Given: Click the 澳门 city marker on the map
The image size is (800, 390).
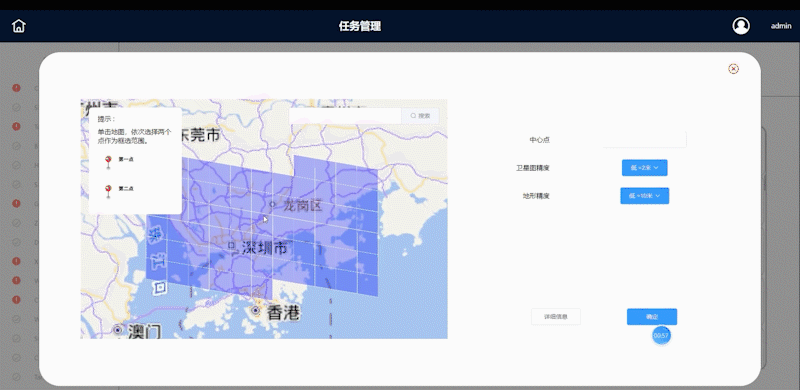Looking at the screenshot, I should point(118,330).
